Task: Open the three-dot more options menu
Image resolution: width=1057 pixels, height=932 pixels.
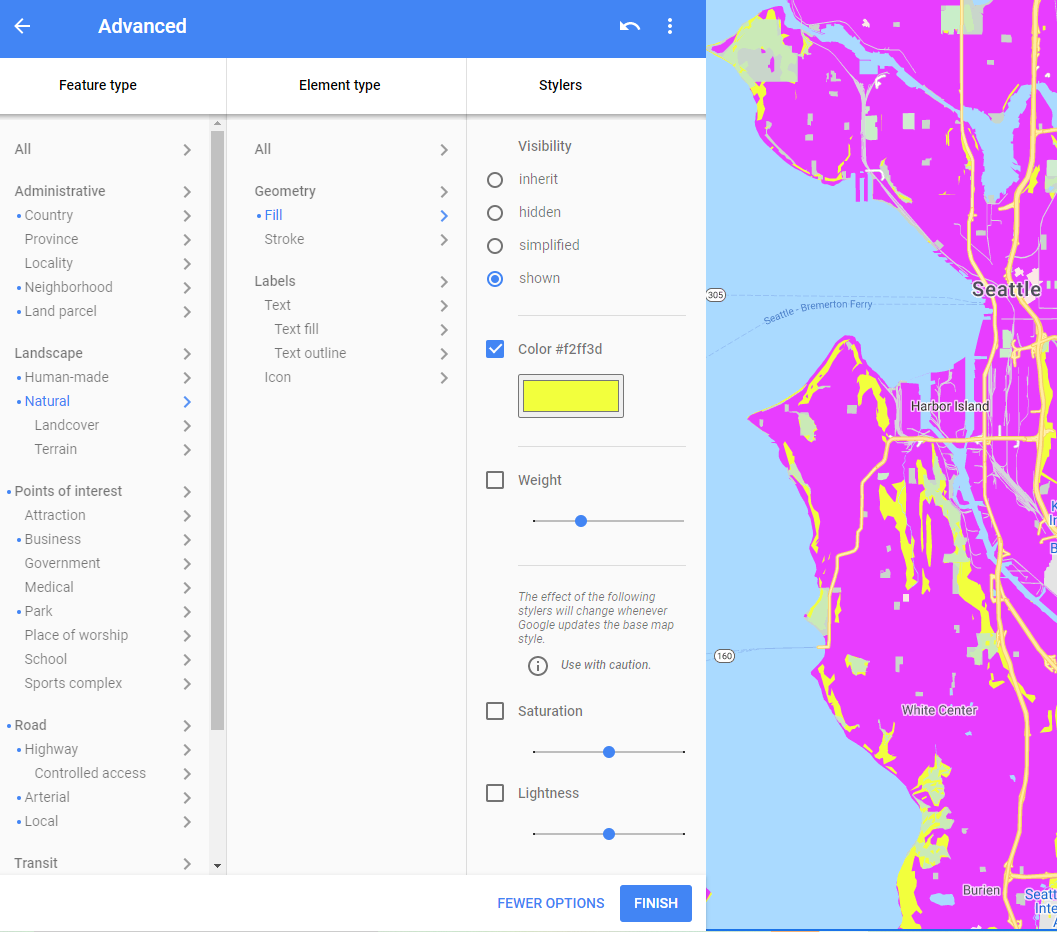Action: coord(670,26)
